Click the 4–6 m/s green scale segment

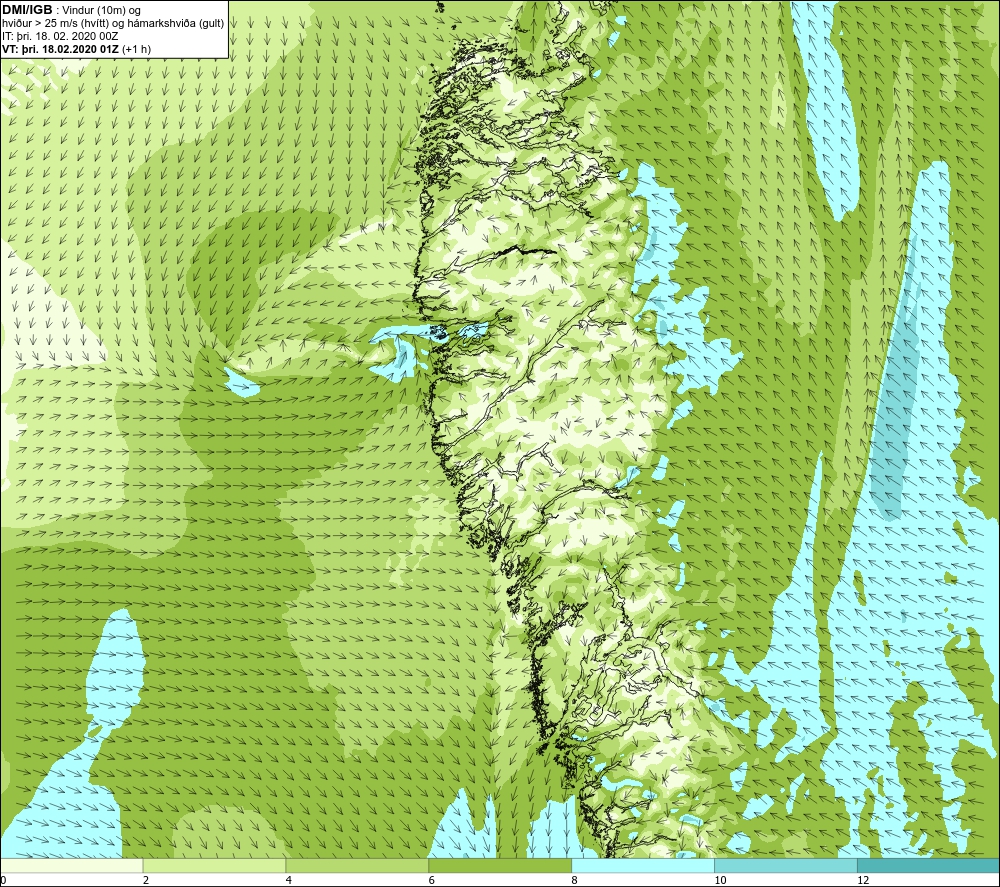click(x=357, y=865)
